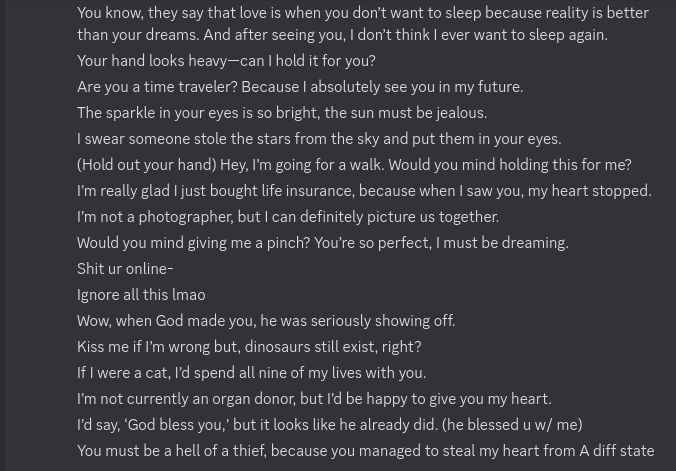Select the "If I were a cat" message
676x471 pixels.
(x=251, y=373)
